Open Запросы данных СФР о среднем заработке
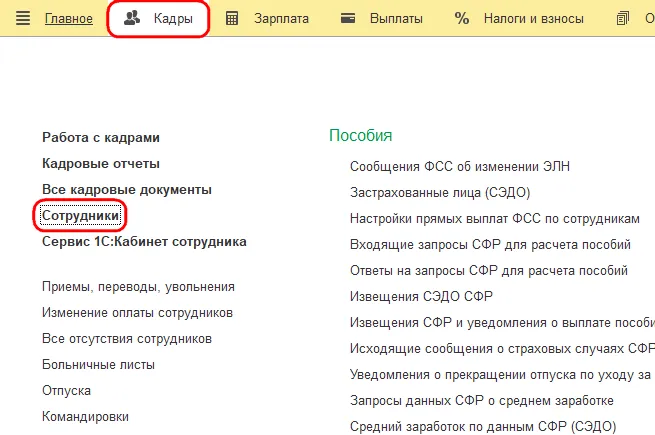The image size is (655, 435). point(482,400)
